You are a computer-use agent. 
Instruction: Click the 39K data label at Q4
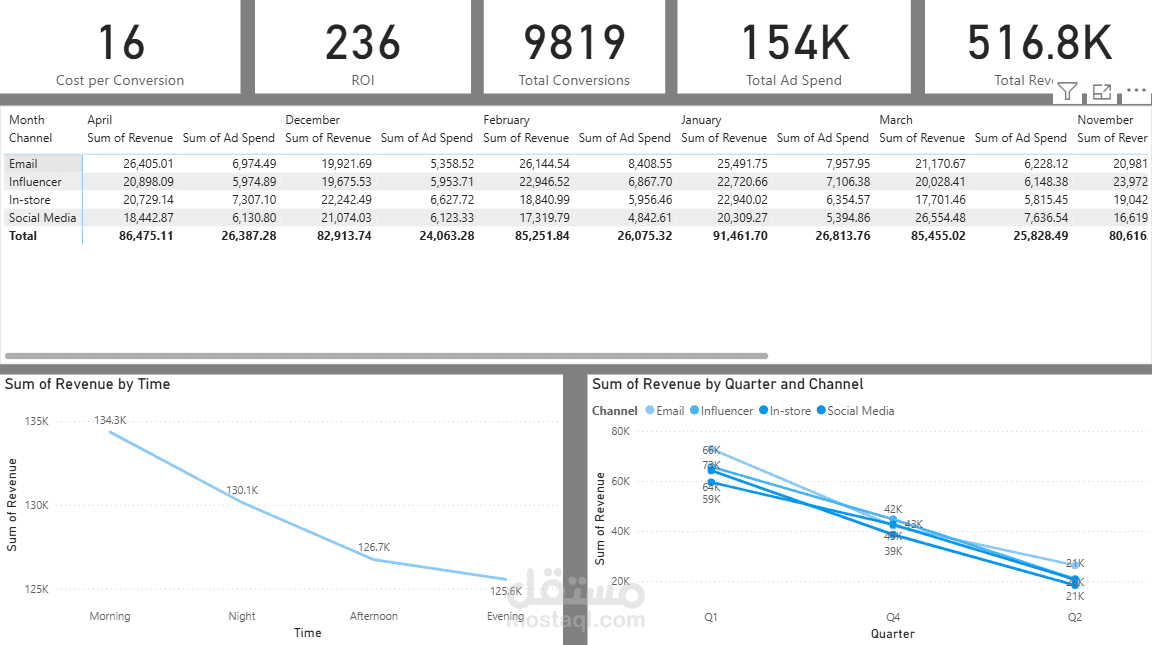coord(893,551)
